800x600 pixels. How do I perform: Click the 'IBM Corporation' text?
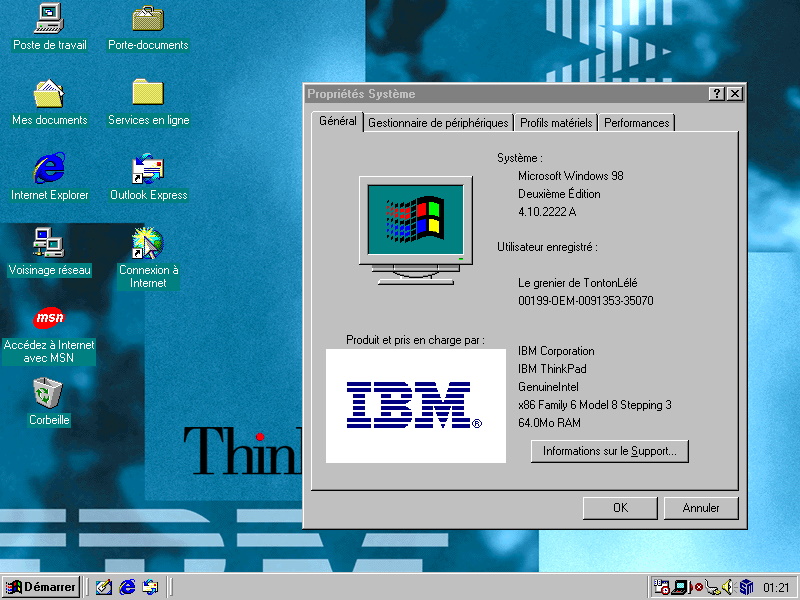pos(556,351)
